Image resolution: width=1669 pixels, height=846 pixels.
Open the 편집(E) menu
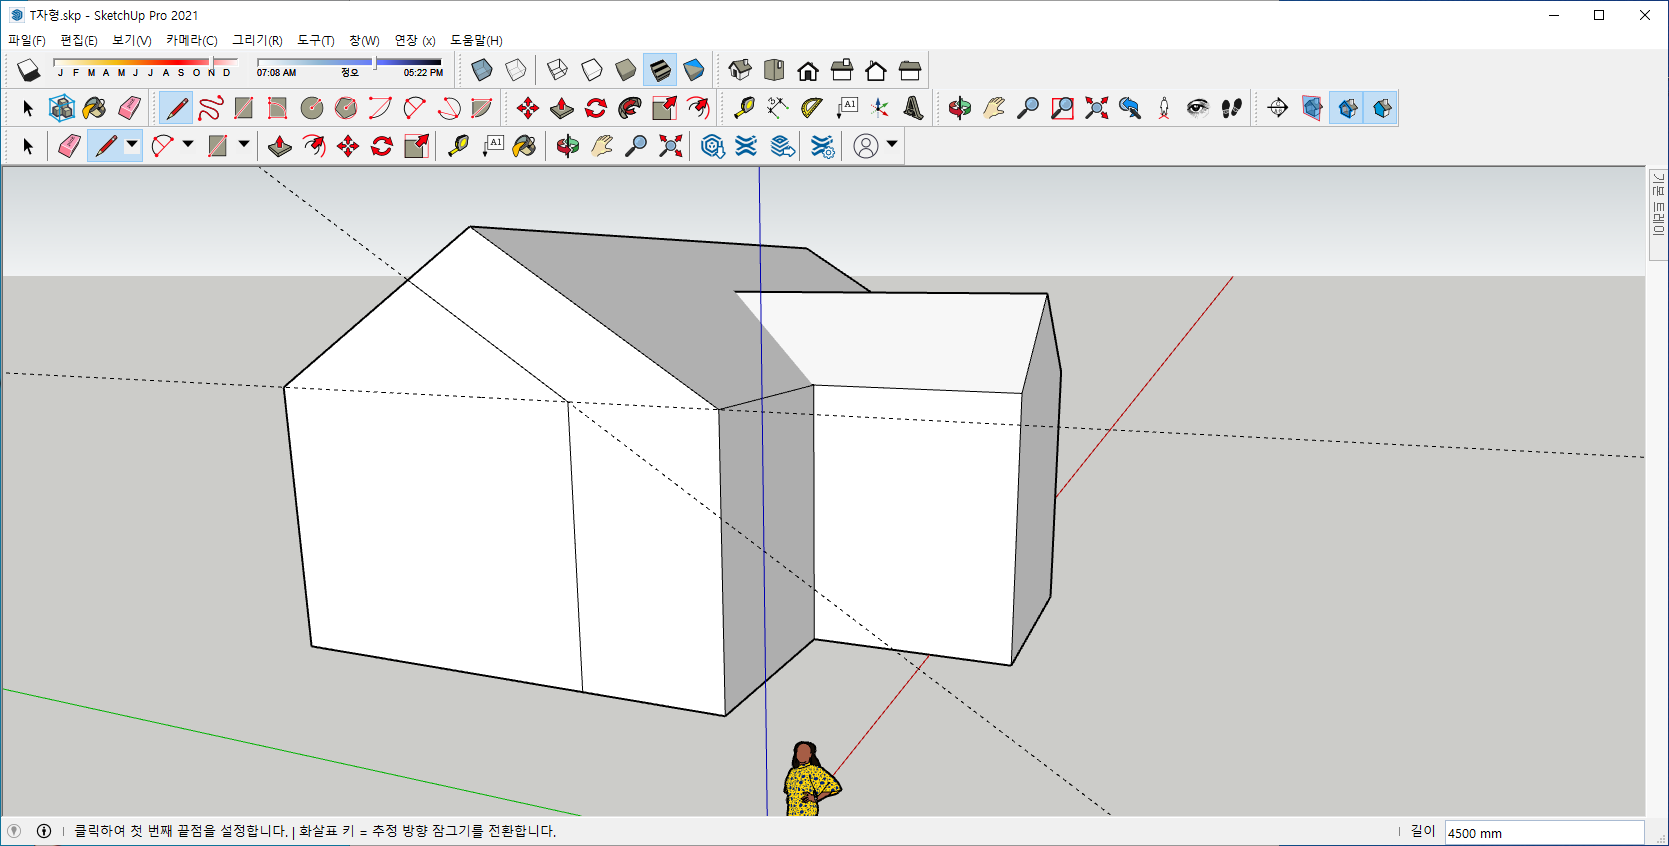click(x=79, y=41)
